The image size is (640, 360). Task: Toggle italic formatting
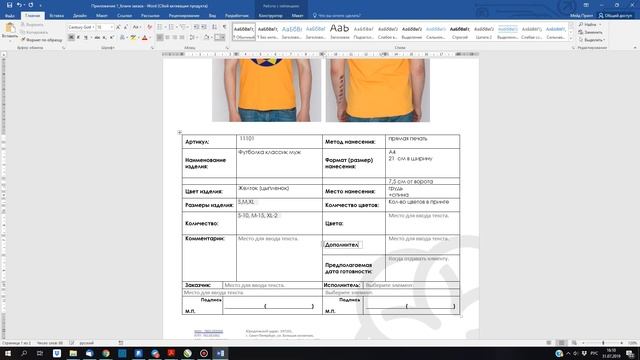[x=78, y=37]
